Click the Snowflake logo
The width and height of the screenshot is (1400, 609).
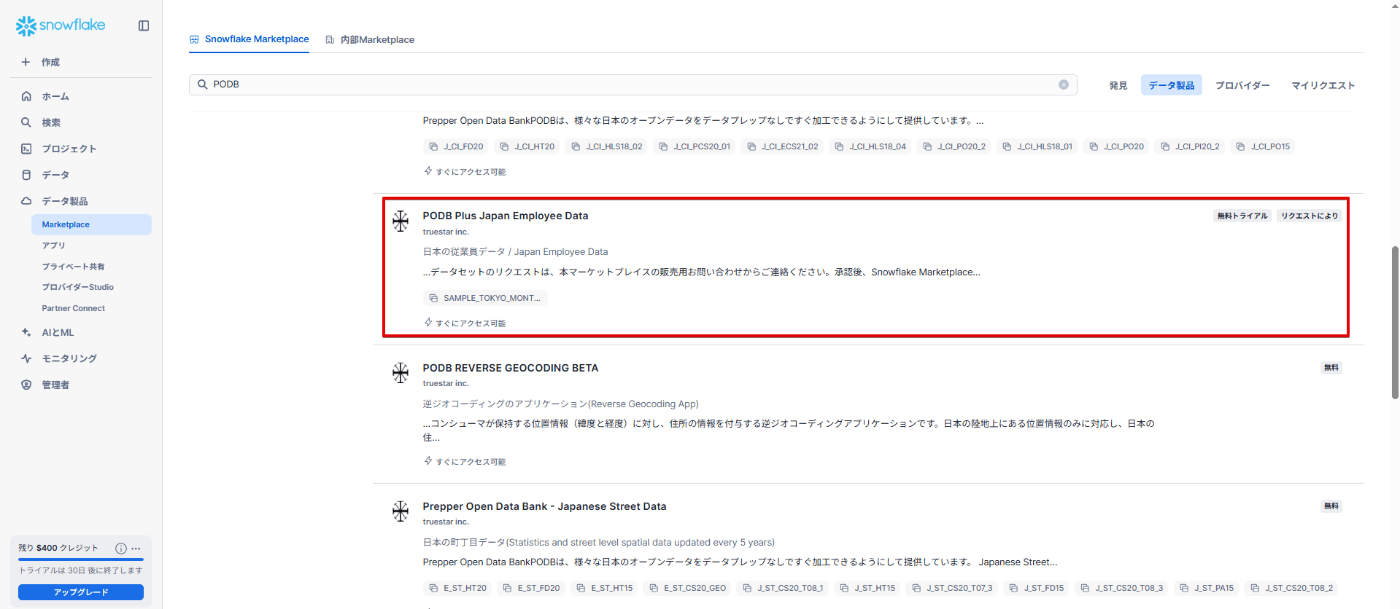pyautogui.click(x=60, y=26)
